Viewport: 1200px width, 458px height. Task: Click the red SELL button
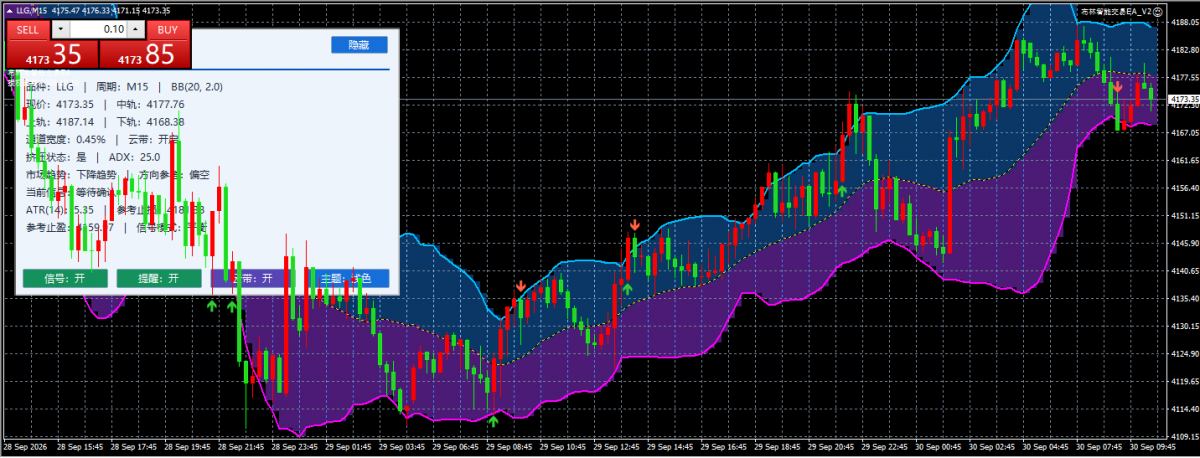coord(27,30)
